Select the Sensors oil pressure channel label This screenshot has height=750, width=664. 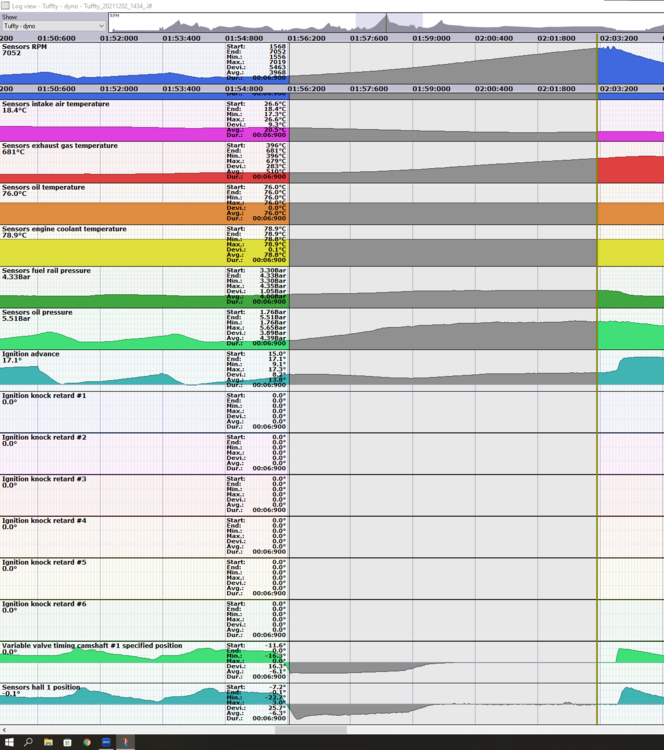tap(37, 312)
